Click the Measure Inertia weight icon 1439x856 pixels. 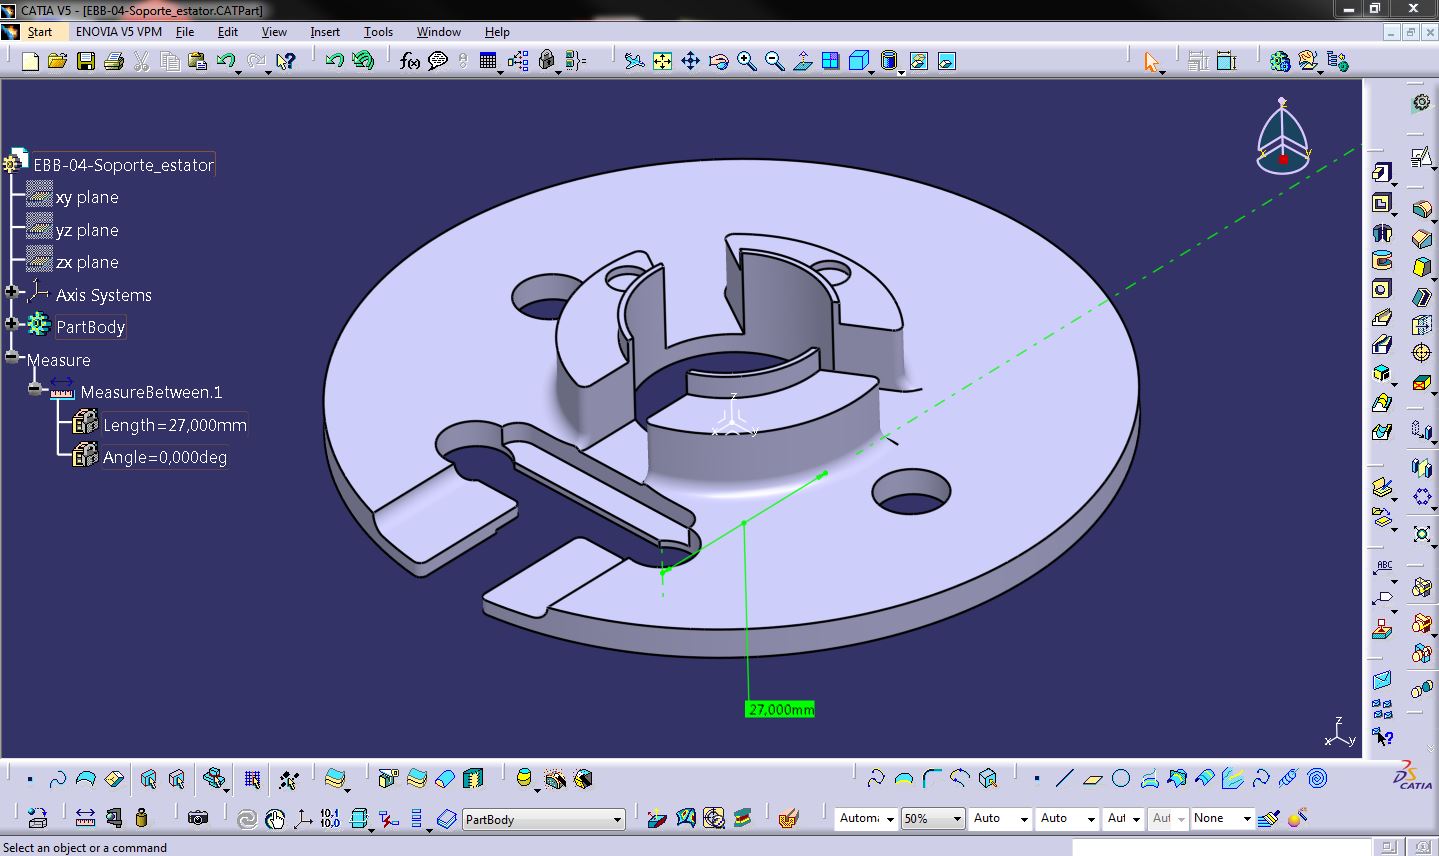coord(141,817)
